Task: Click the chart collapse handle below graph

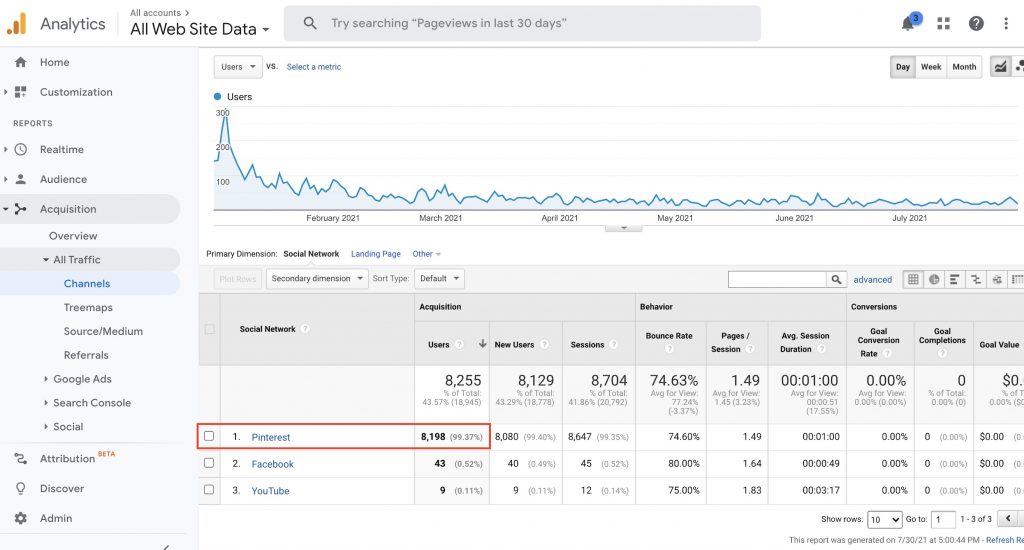Action: click(x=624, y=227)
